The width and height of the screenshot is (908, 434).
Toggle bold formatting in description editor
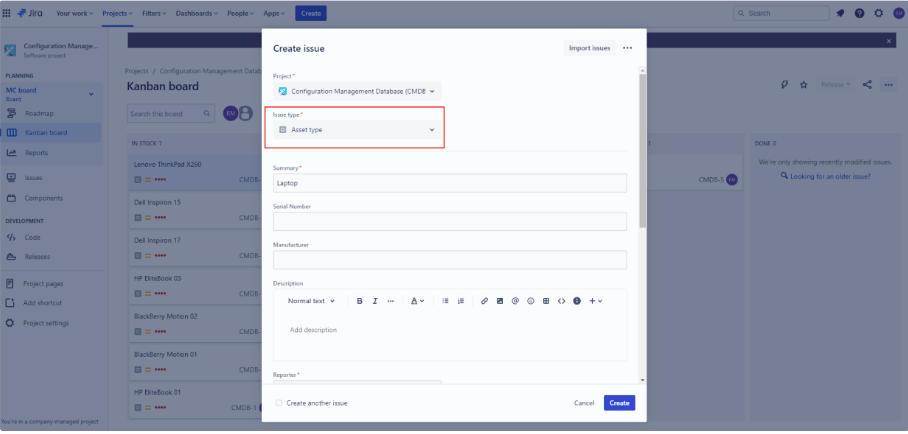click(359, 301)
